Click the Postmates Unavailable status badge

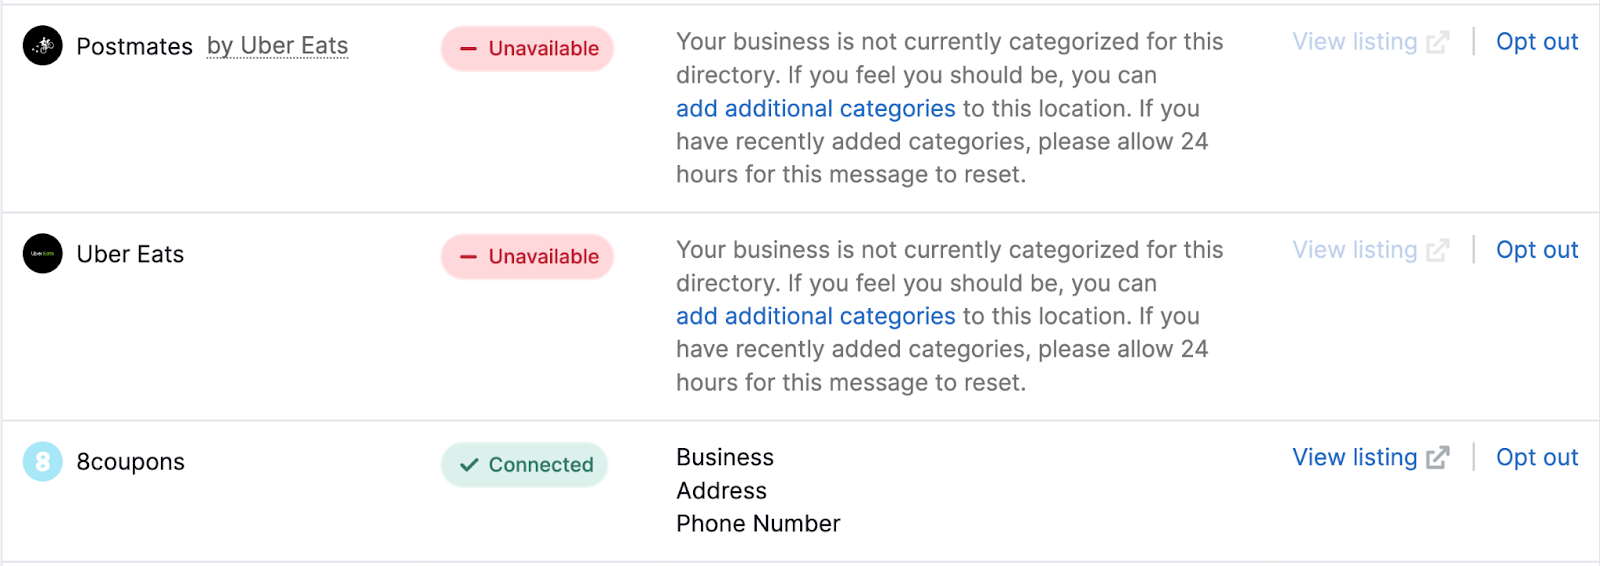coord(527,49)
